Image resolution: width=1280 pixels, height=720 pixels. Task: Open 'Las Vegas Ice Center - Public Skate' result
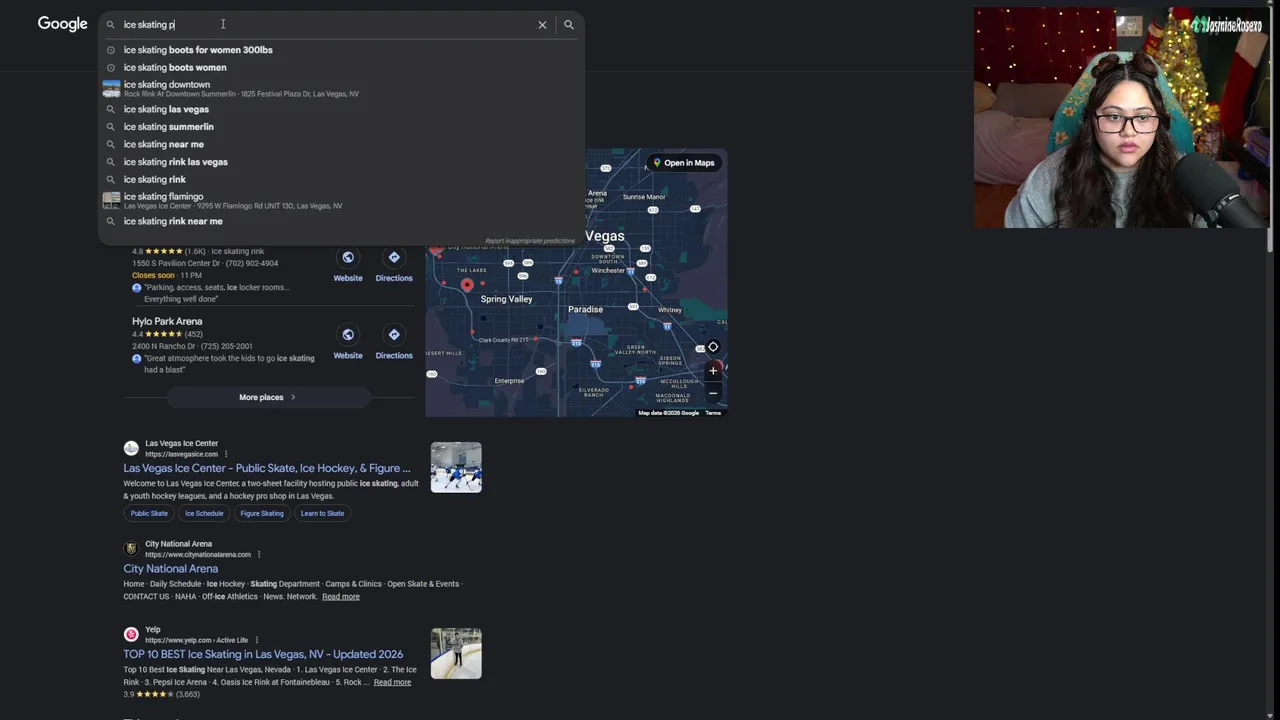(267, 468)
